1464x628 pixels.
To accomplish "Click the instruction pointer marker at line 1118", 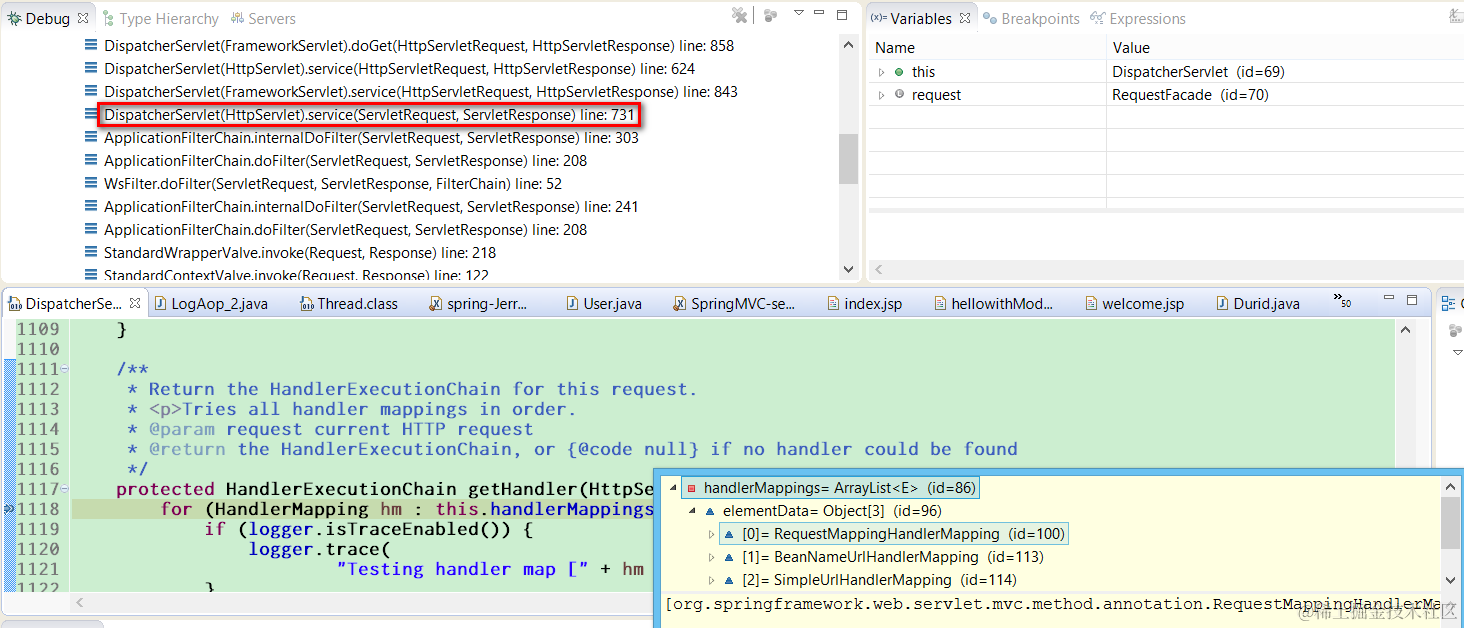I will 8,509.
